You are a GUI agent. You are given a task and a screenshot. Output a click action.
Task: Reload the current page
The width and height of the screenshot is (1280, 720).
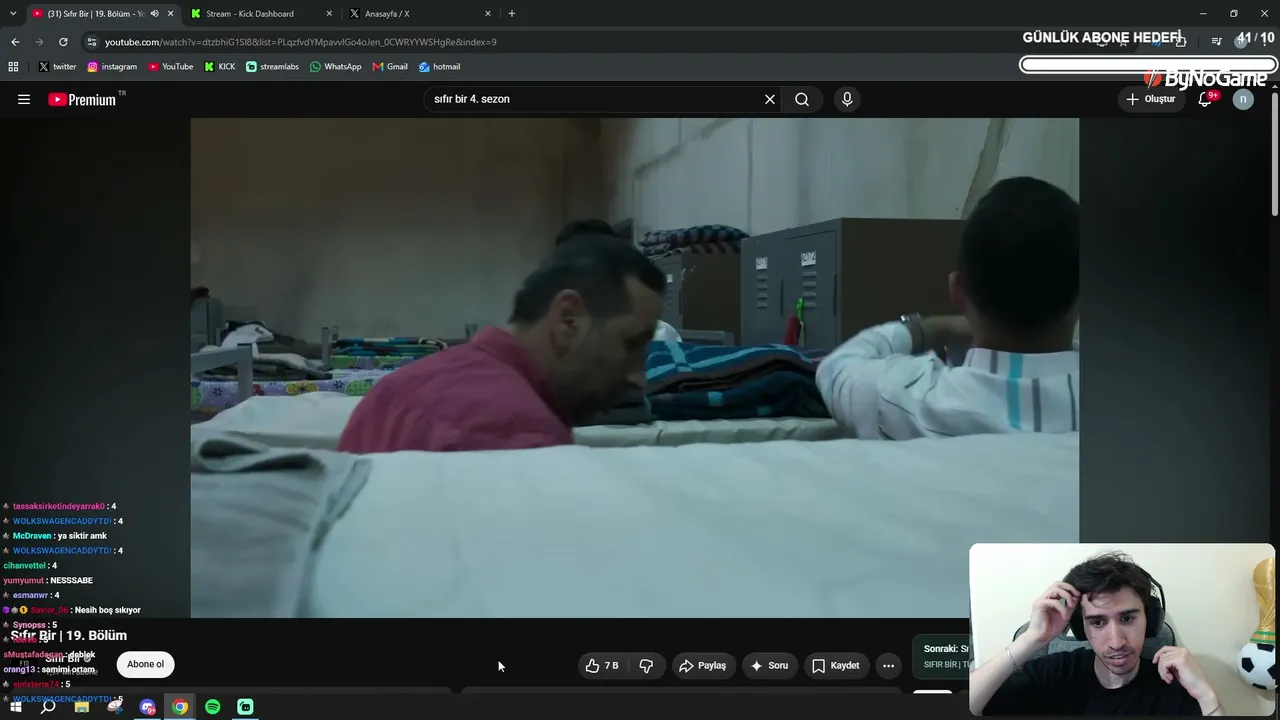point(63,42)
